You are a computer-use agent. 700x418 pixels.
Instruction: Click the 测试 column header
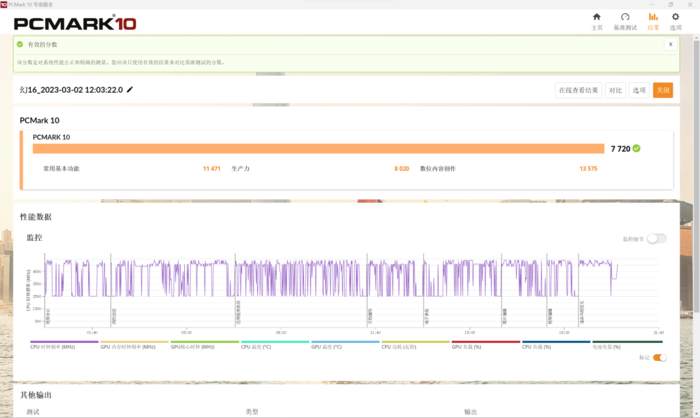[x=33, y=412]
